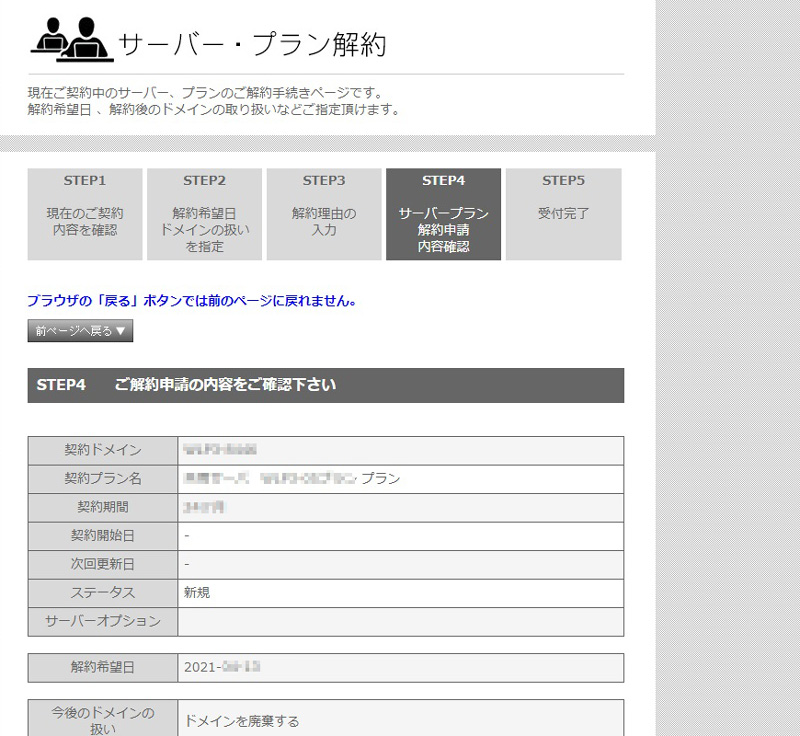Go to STEP2 解約希望日ドメインの扱いを指定
This screenshot has height=736, width=800.
point(204,214)
